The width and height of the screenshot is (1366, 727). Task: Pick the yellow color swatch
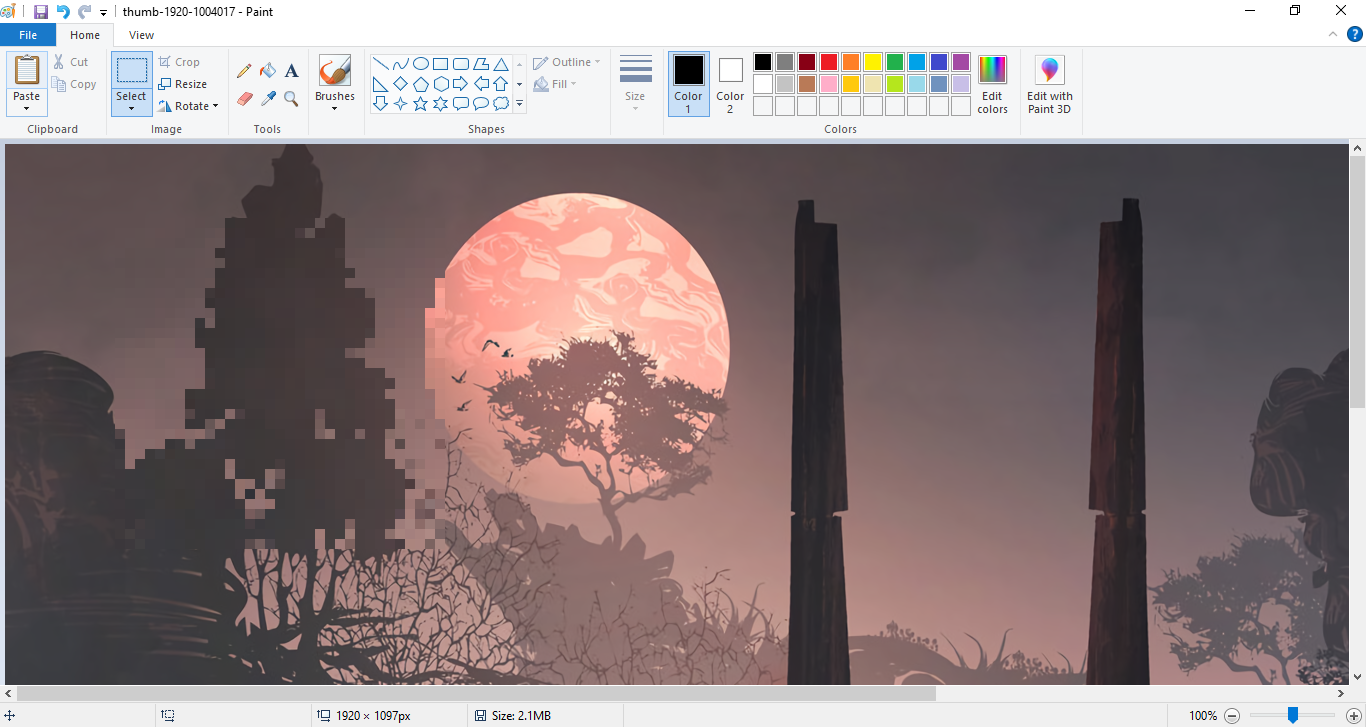873,62
